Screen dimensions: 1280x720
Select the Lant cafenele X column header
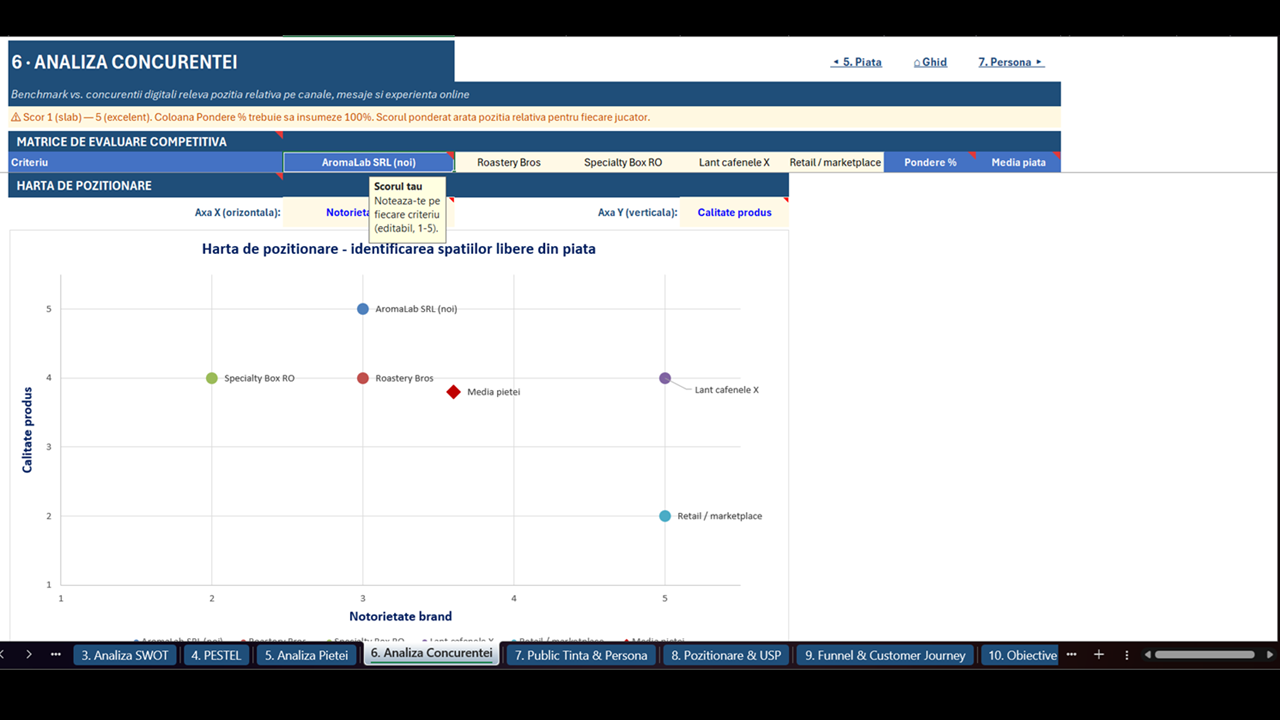point(734,162)
